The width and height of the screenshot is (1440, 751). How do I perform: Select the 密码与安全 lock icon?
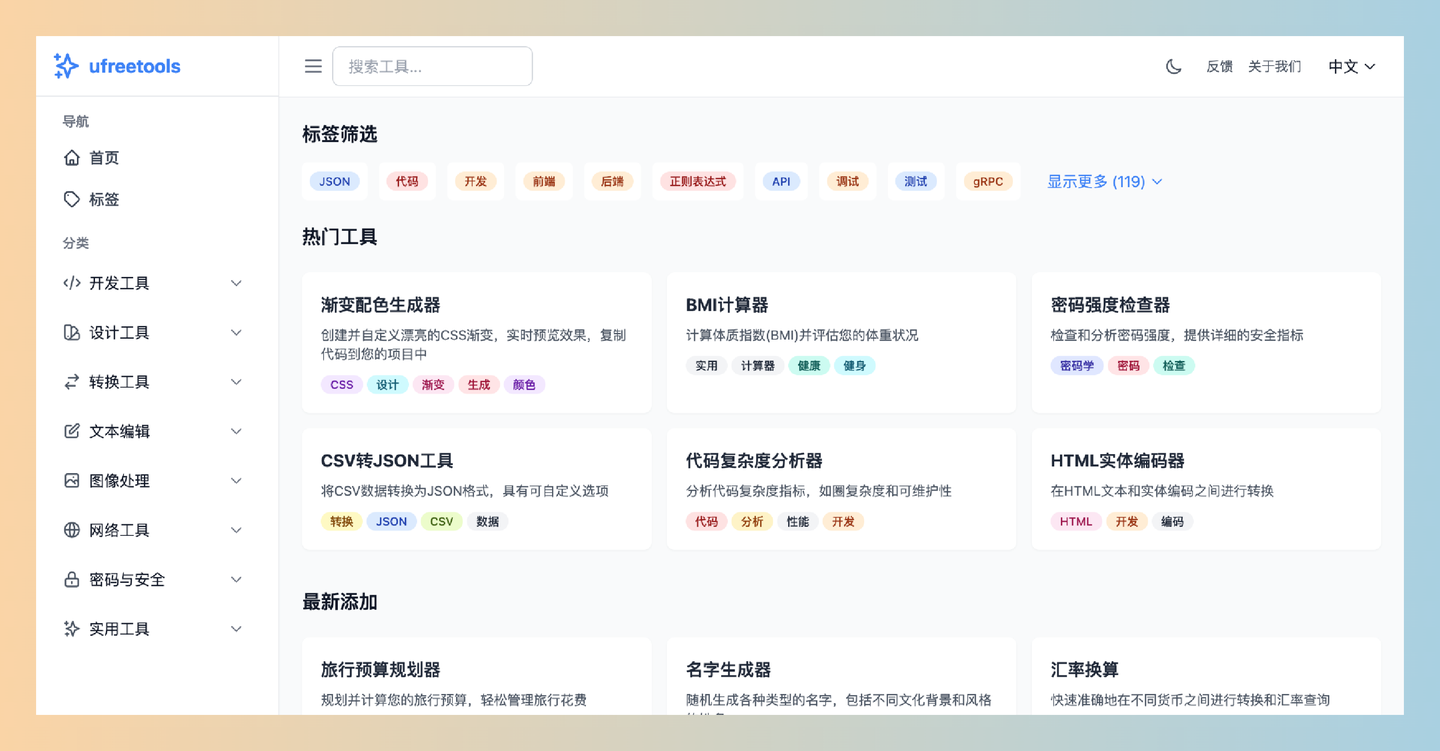pyautogui.click(x=71, y=579)
